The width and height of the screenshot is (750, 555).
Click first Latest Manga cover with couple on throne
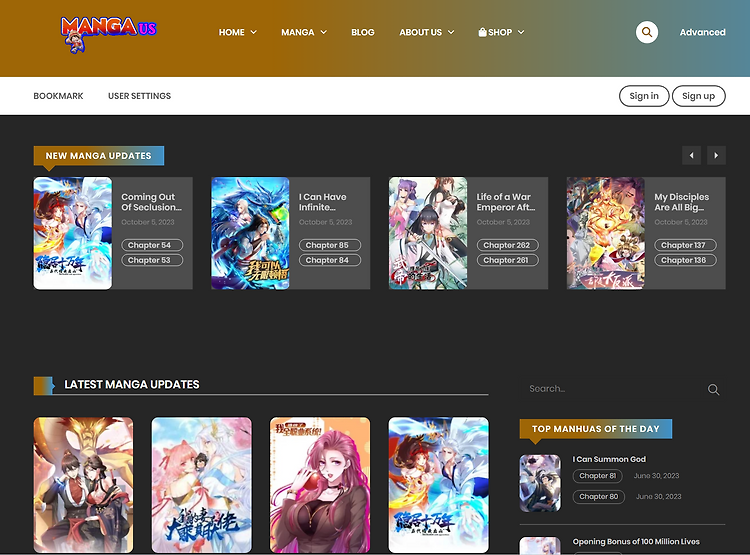83,485
